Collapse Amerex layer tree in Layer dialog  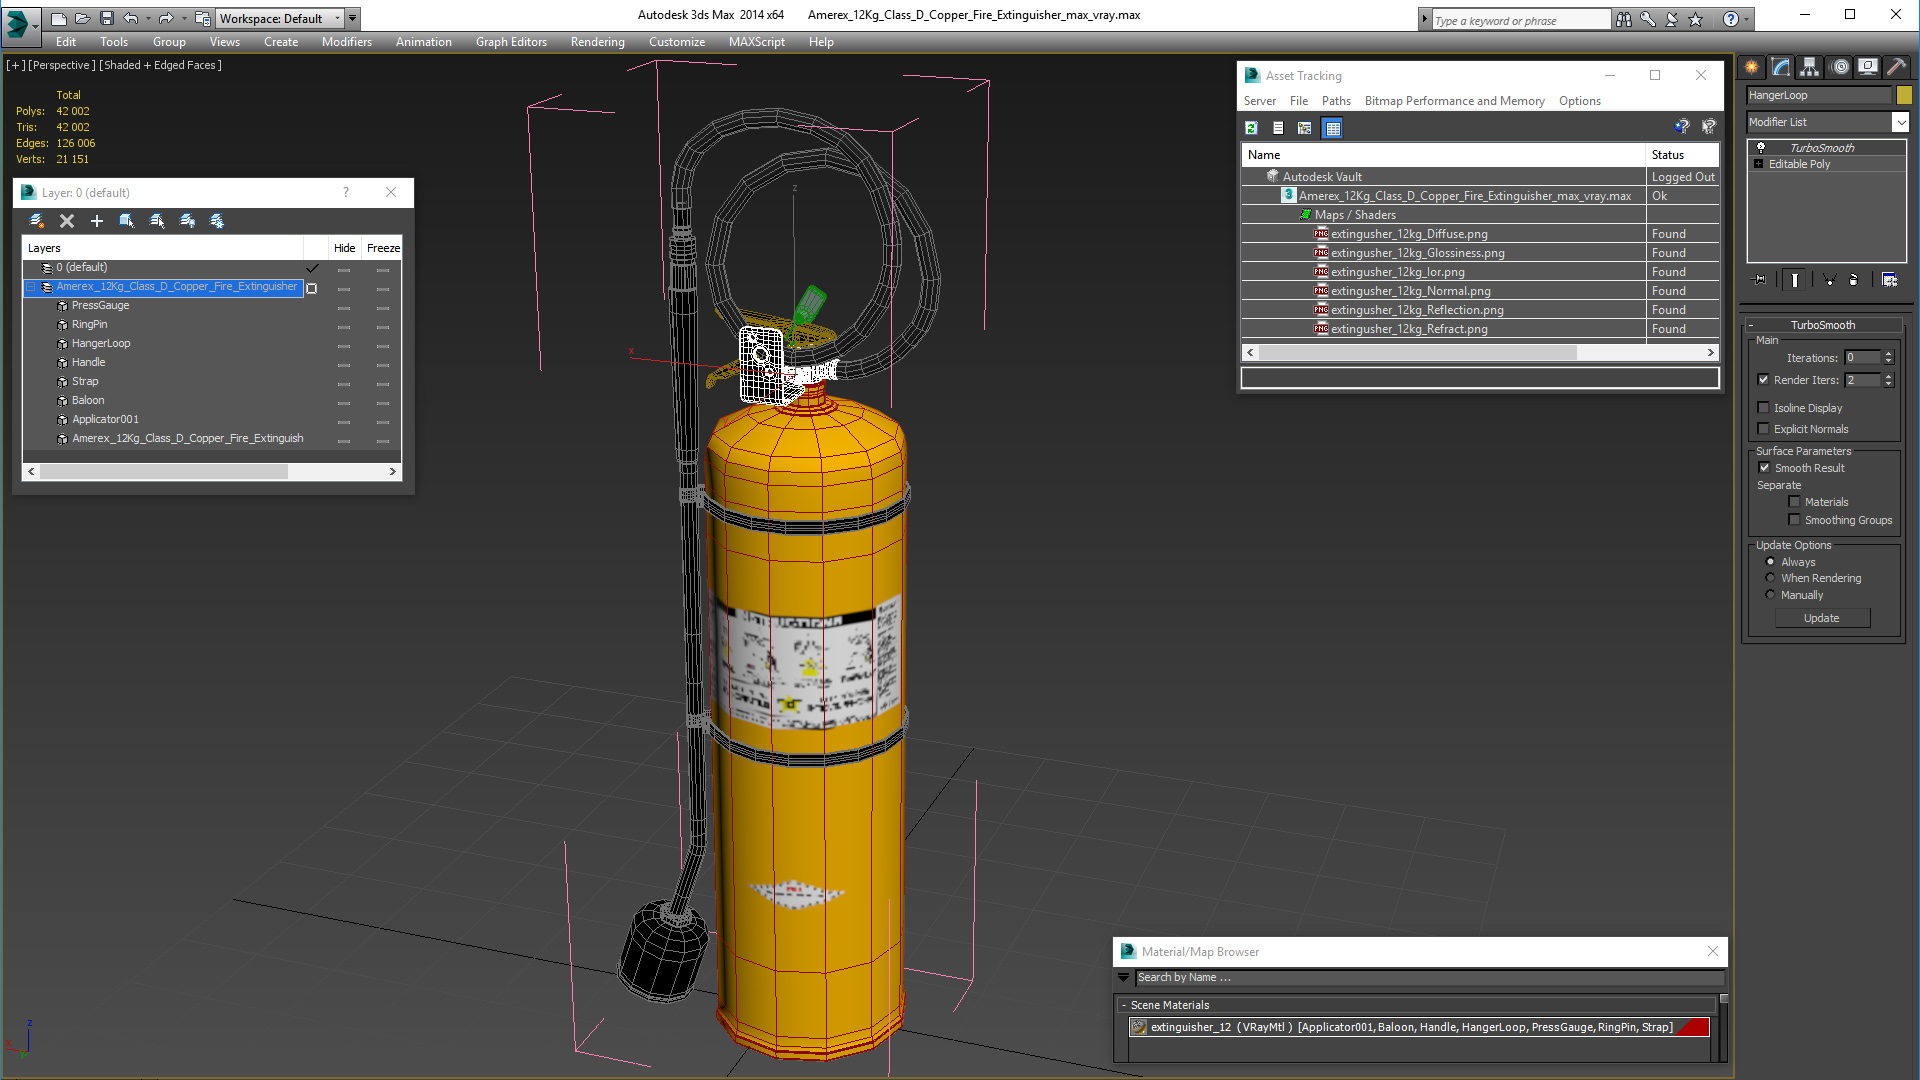pos(31,287)
